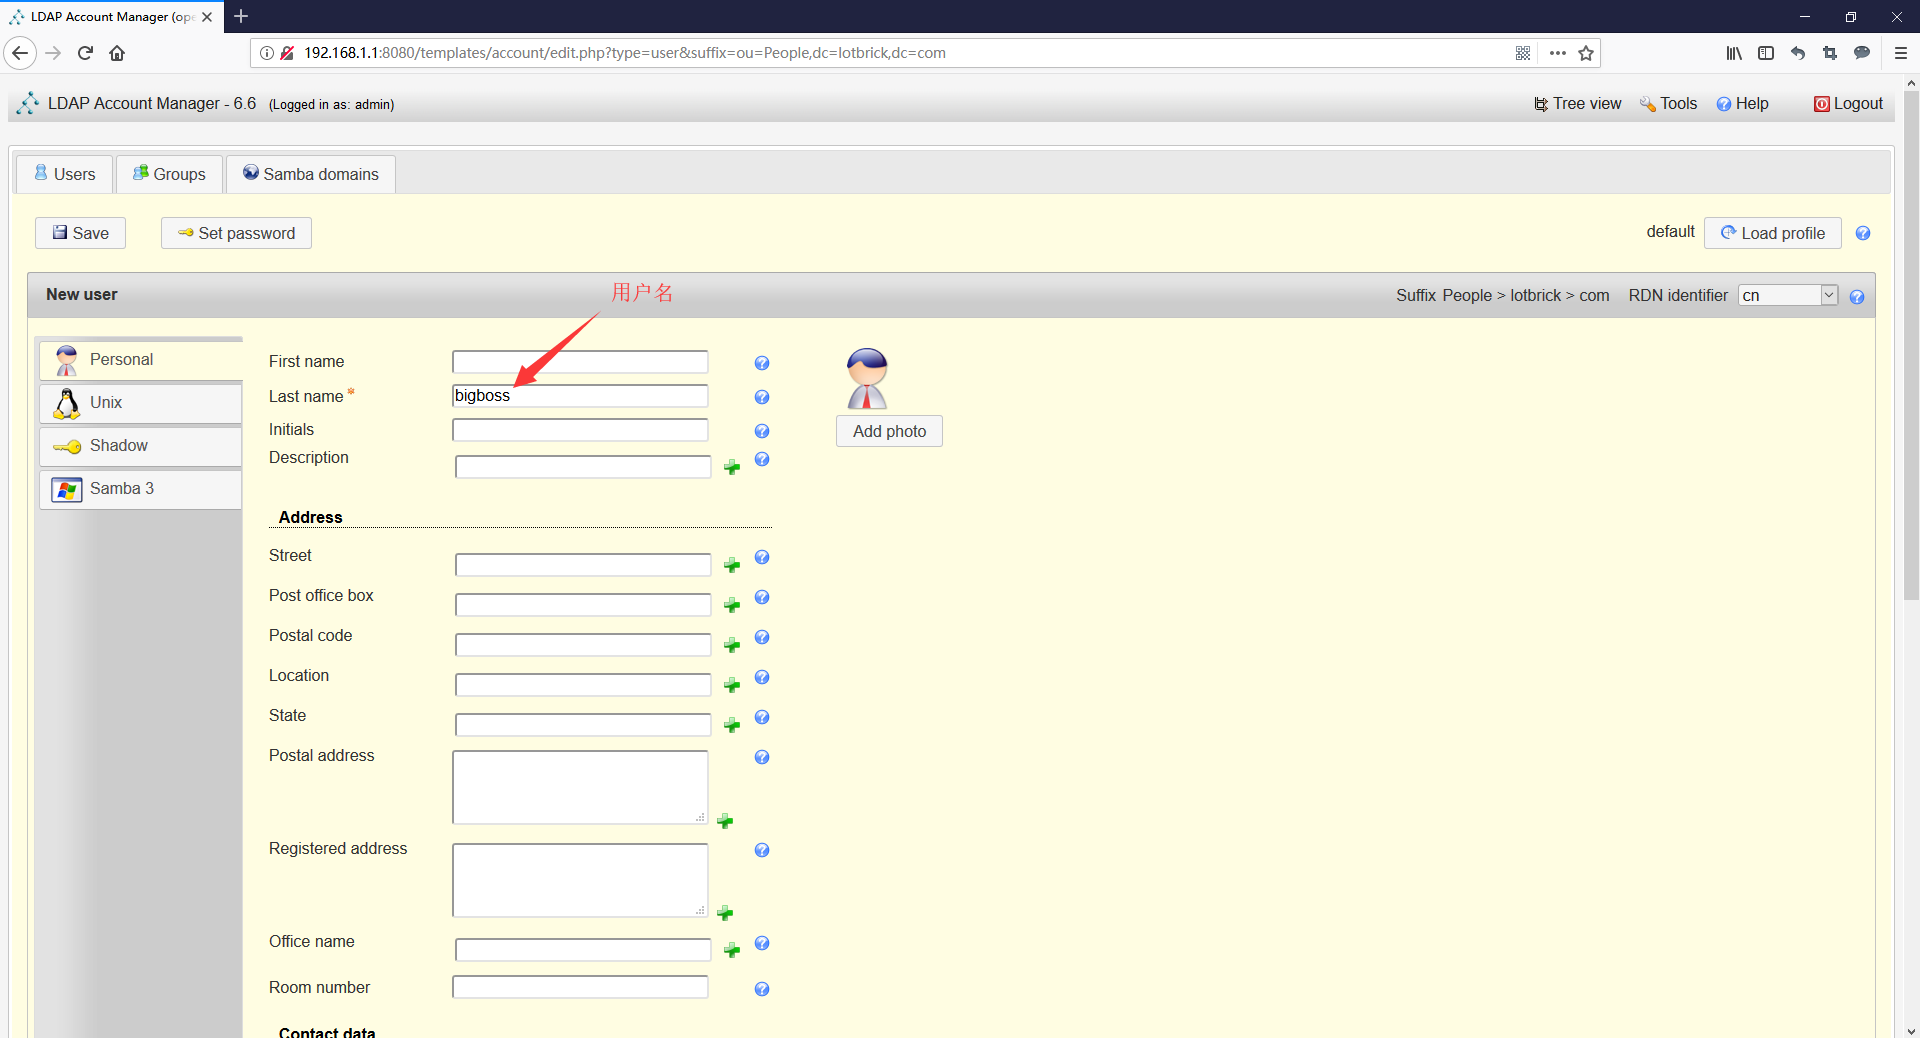Focus the Registered address text area

pyautogui.click(x=580, y=880)
